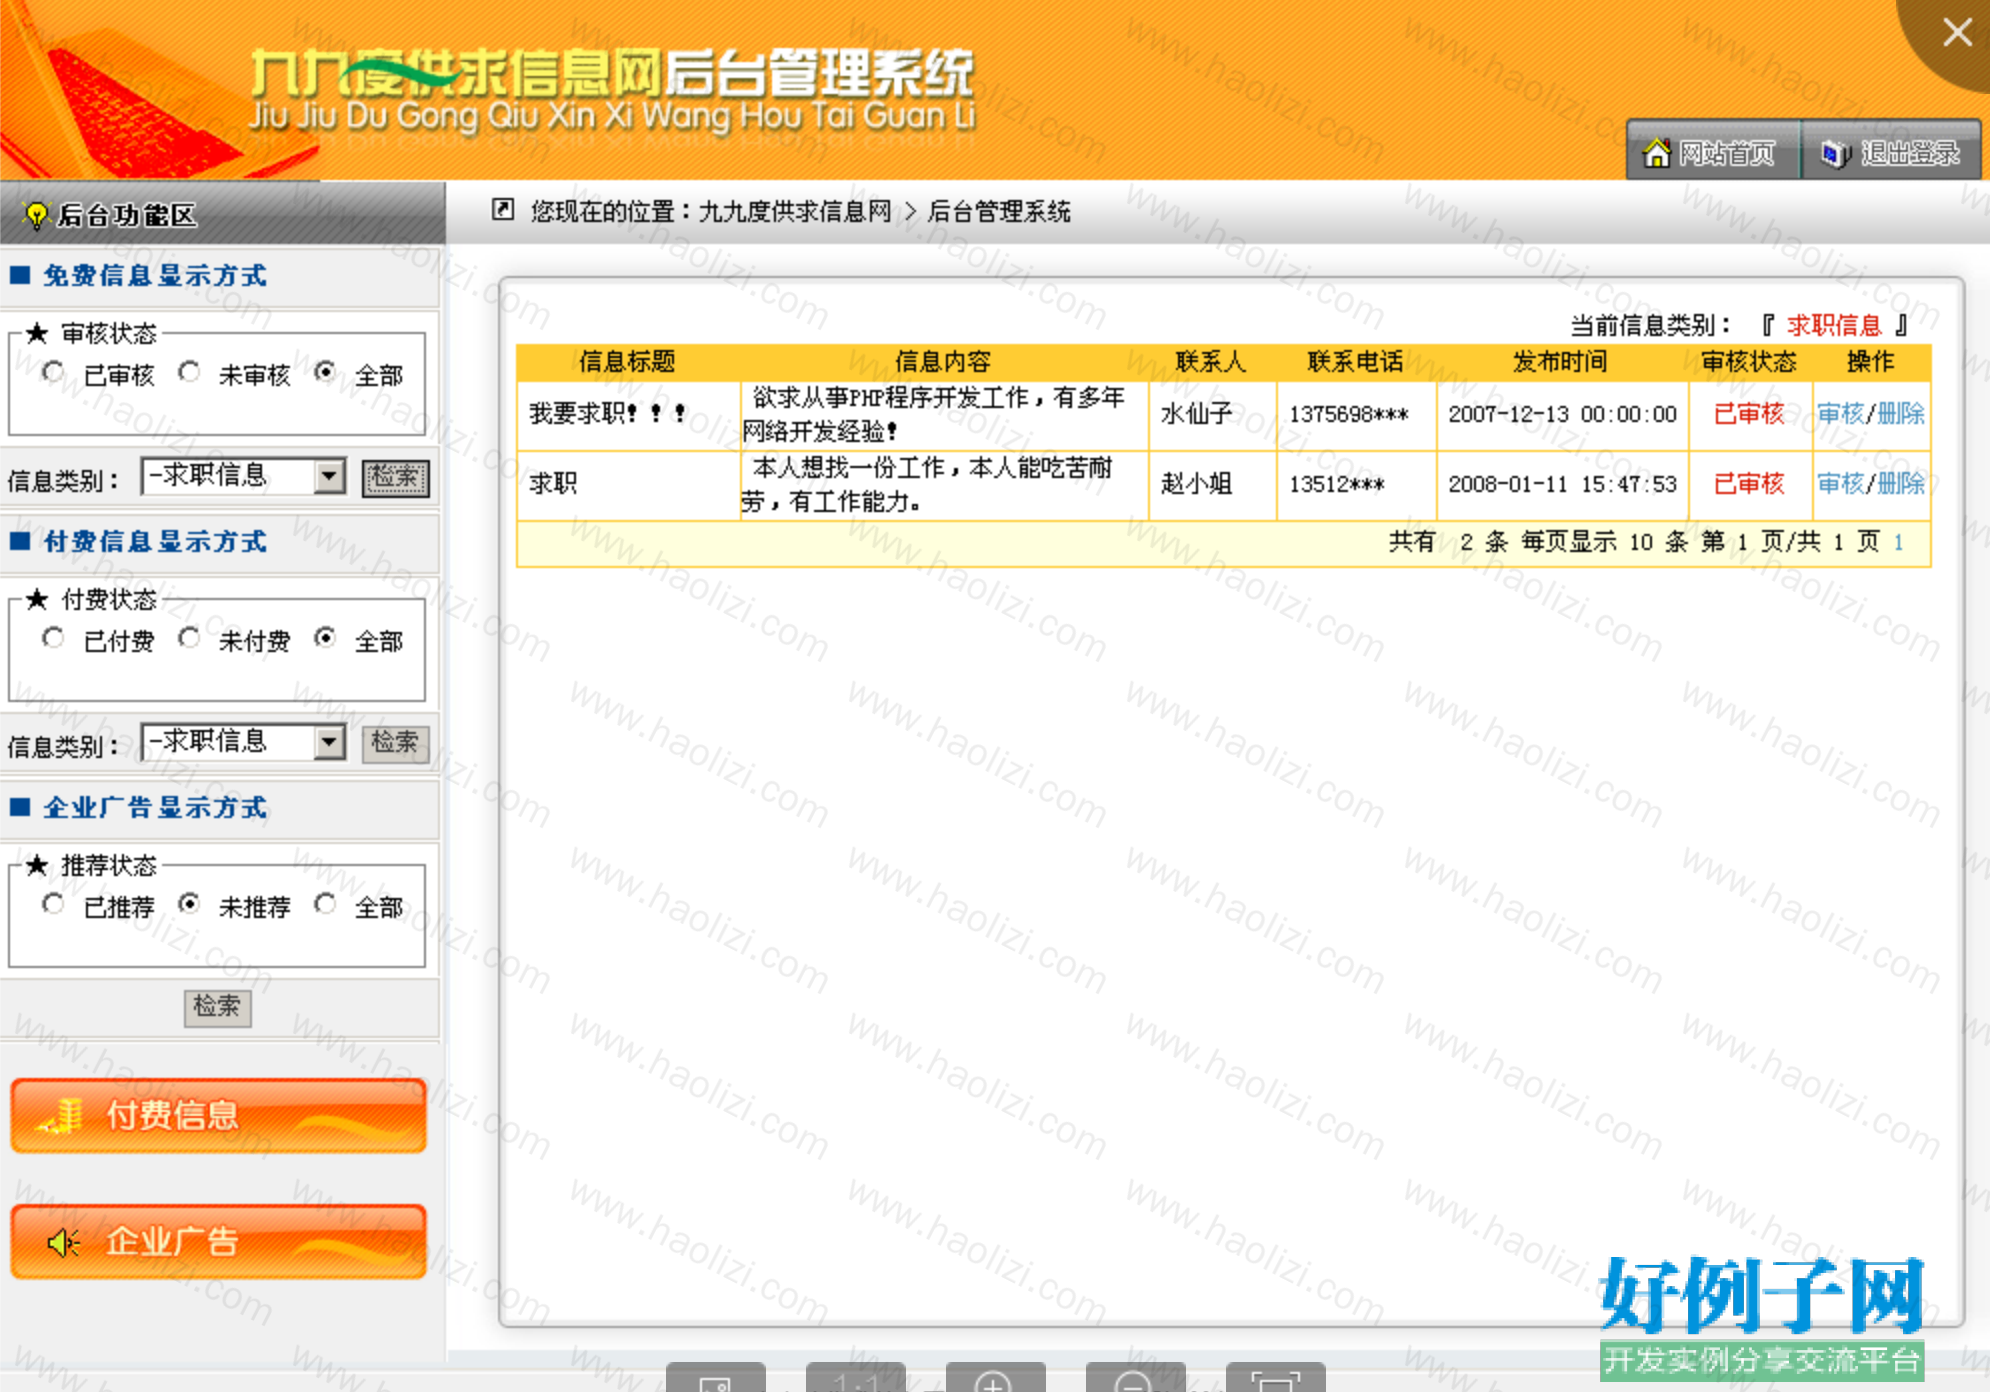This screenshot has width=1990, height=1392.
Task: Click the zoom out (−) viewer button
Action: [1134, 1378]
